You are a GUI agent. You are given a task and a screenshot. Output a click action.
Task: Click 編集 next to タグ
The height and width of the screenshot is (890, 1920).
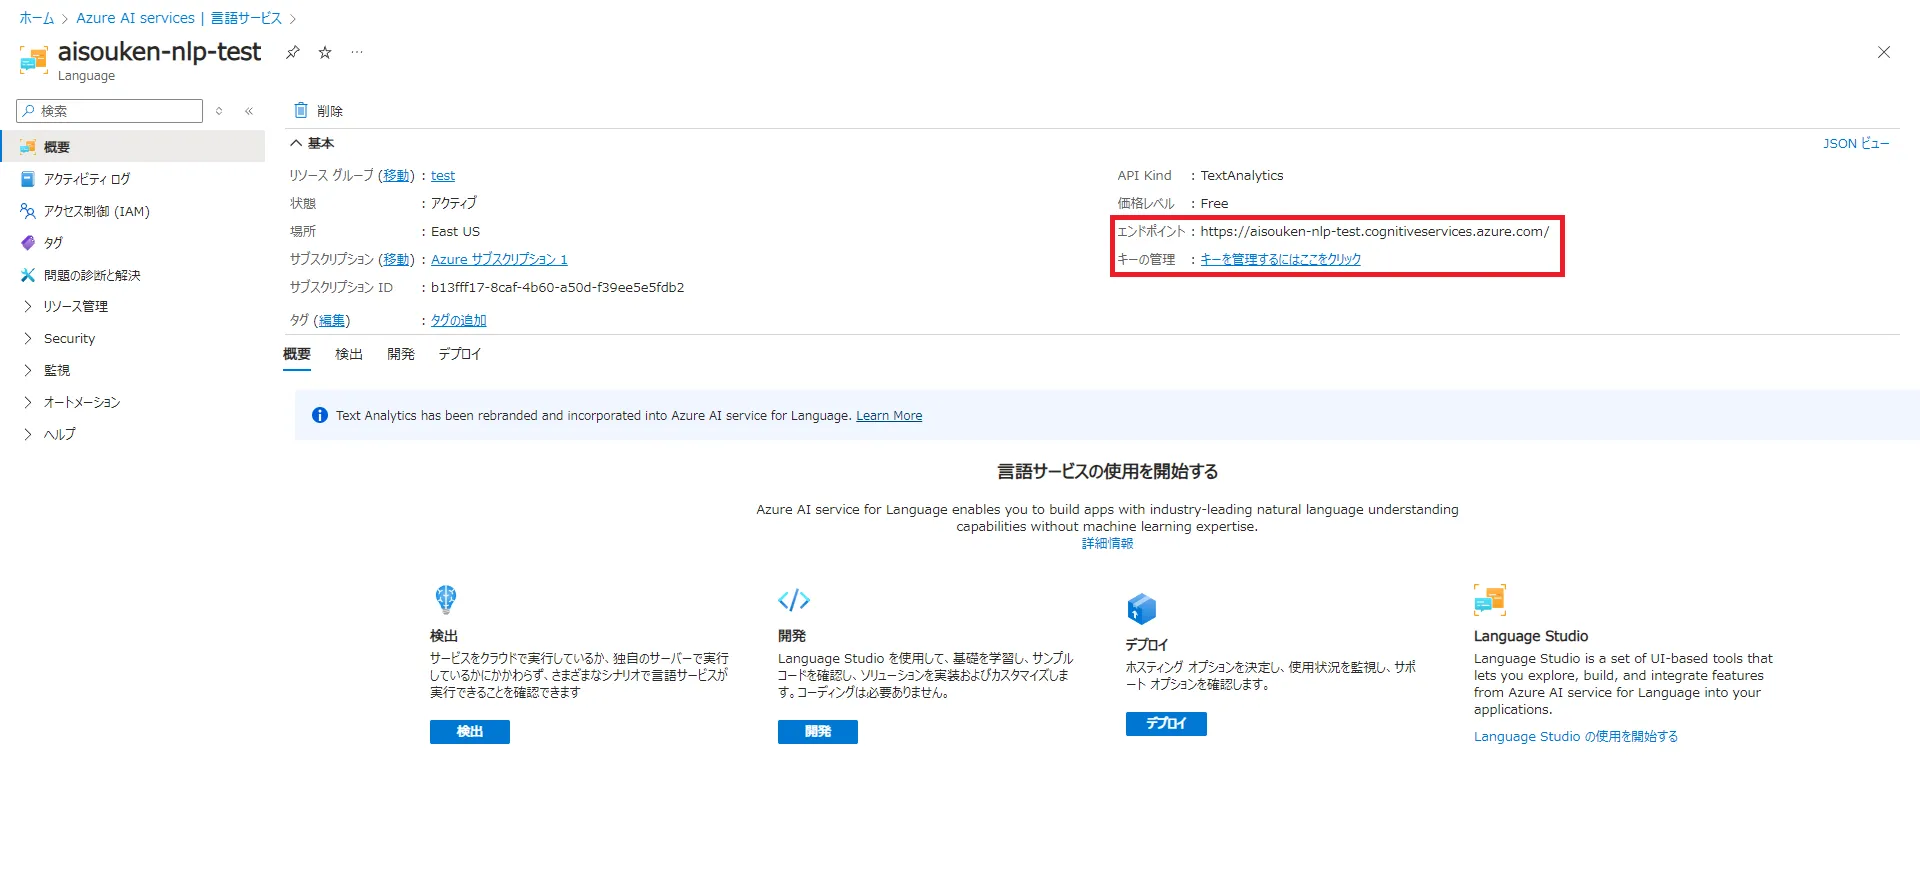(x=332, y=320)
